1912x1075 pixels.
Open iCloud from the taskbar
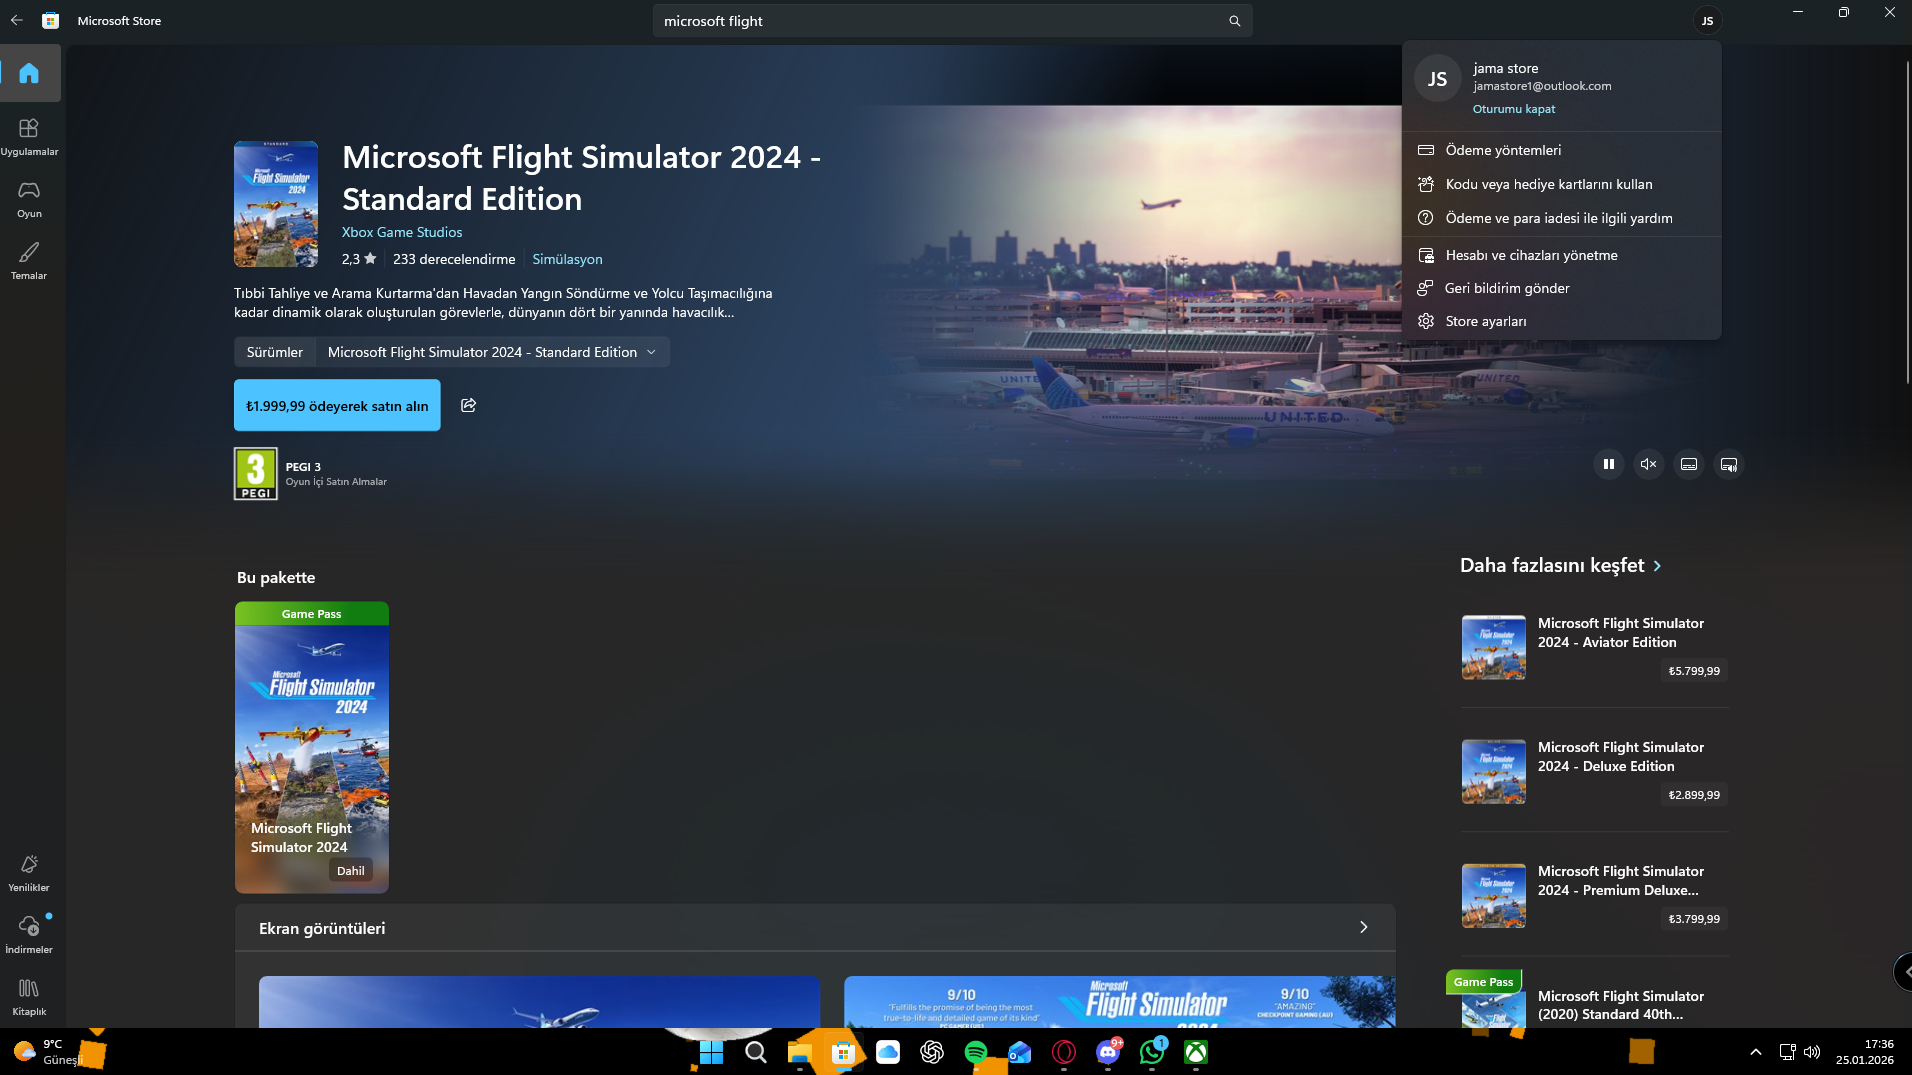pos(888,1052)
